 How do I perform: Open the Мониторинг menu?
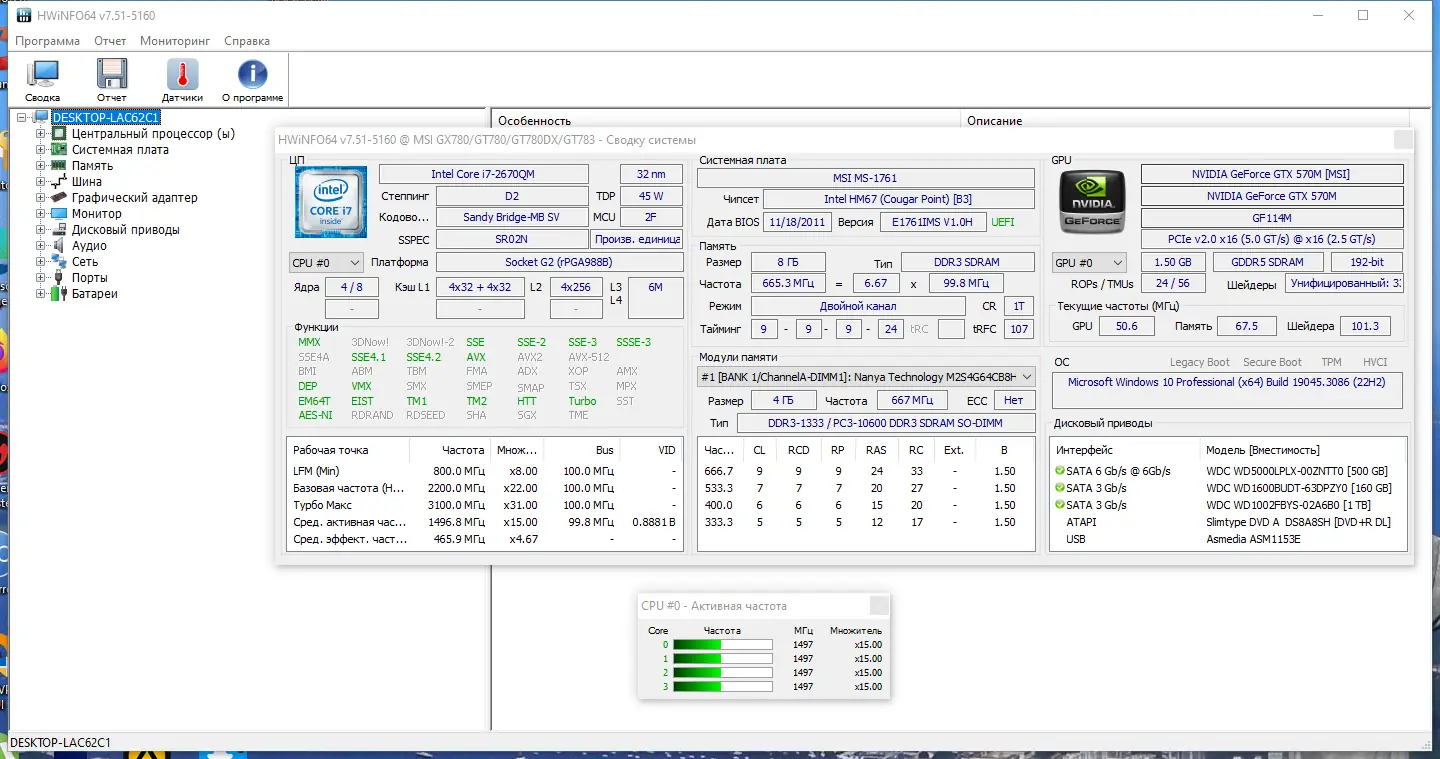tap(175, 41)
